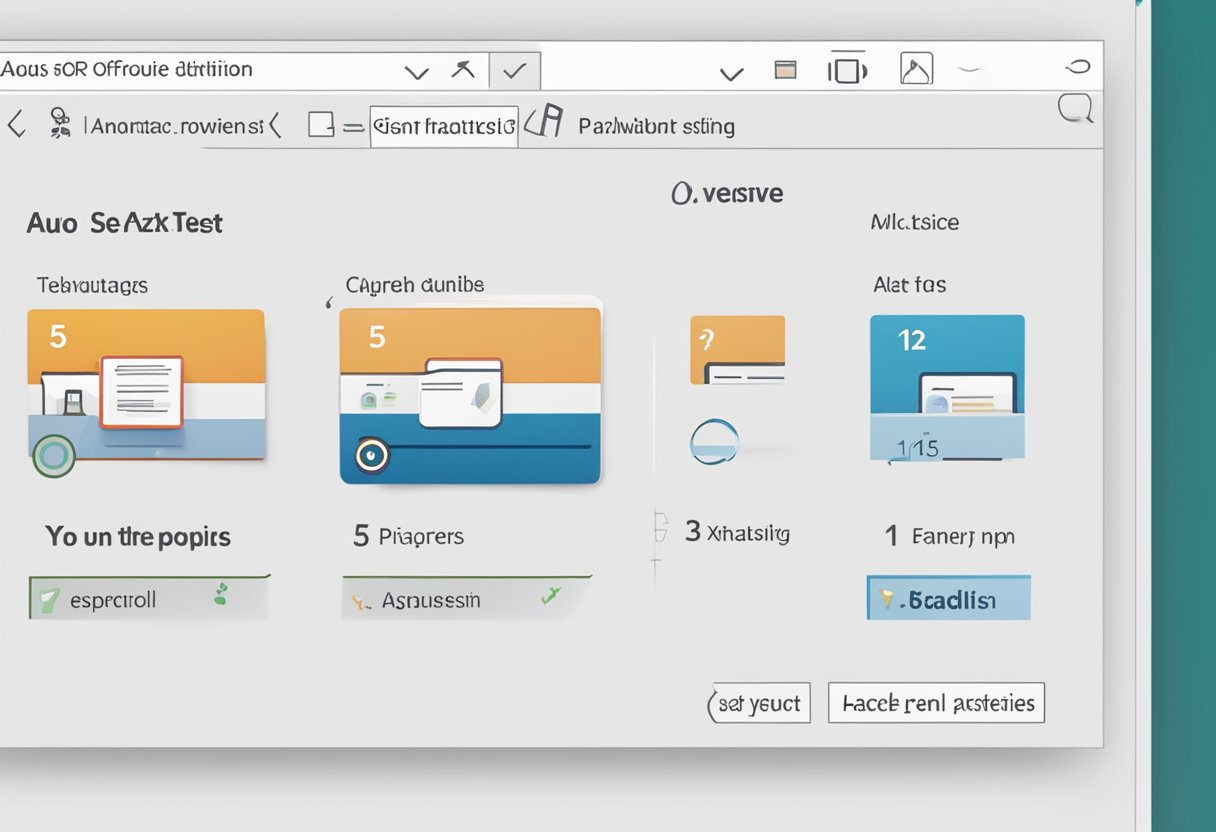
Task: Click the overlapping-windows icon in the top toolbar
Action: [848, 68]
